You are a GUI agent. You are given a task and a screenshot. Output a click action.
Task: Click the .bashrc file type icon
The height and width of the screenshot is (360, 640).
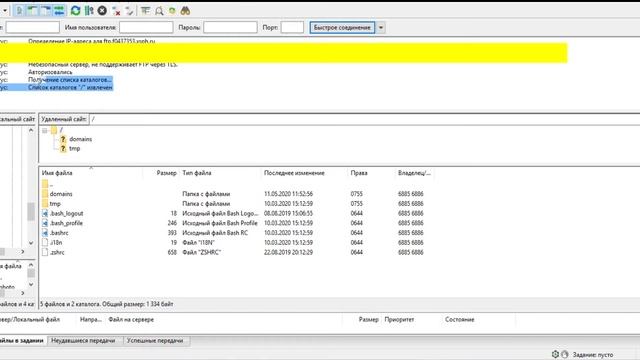[x=45, y=233]
